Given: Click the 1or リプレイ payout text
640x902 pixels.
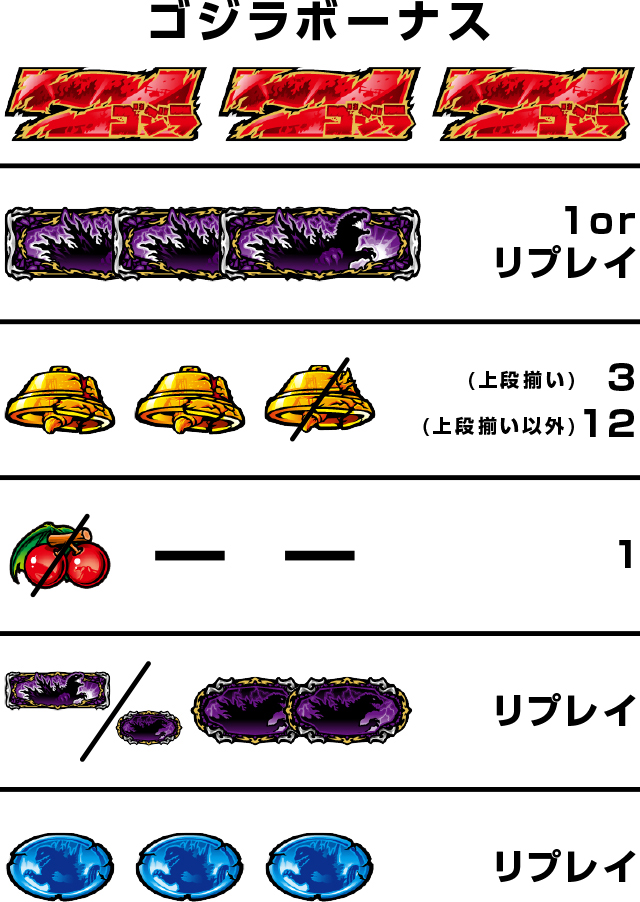Looking at the screenshot, I should click(x=565, y=242).
